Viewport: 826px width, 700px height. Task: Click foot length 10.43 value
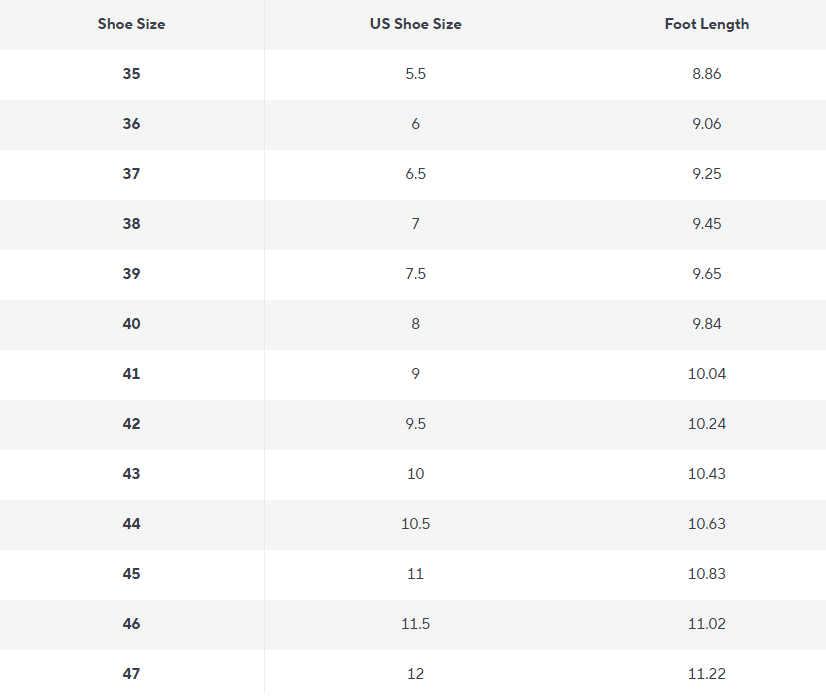point(707,474)
